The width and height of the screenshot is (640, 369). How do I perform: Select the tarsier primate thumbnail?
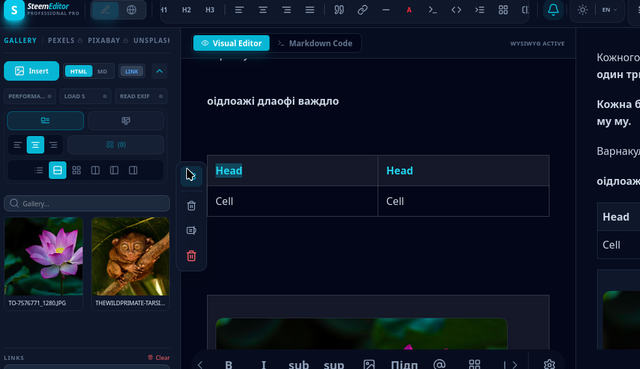(131, 256)
